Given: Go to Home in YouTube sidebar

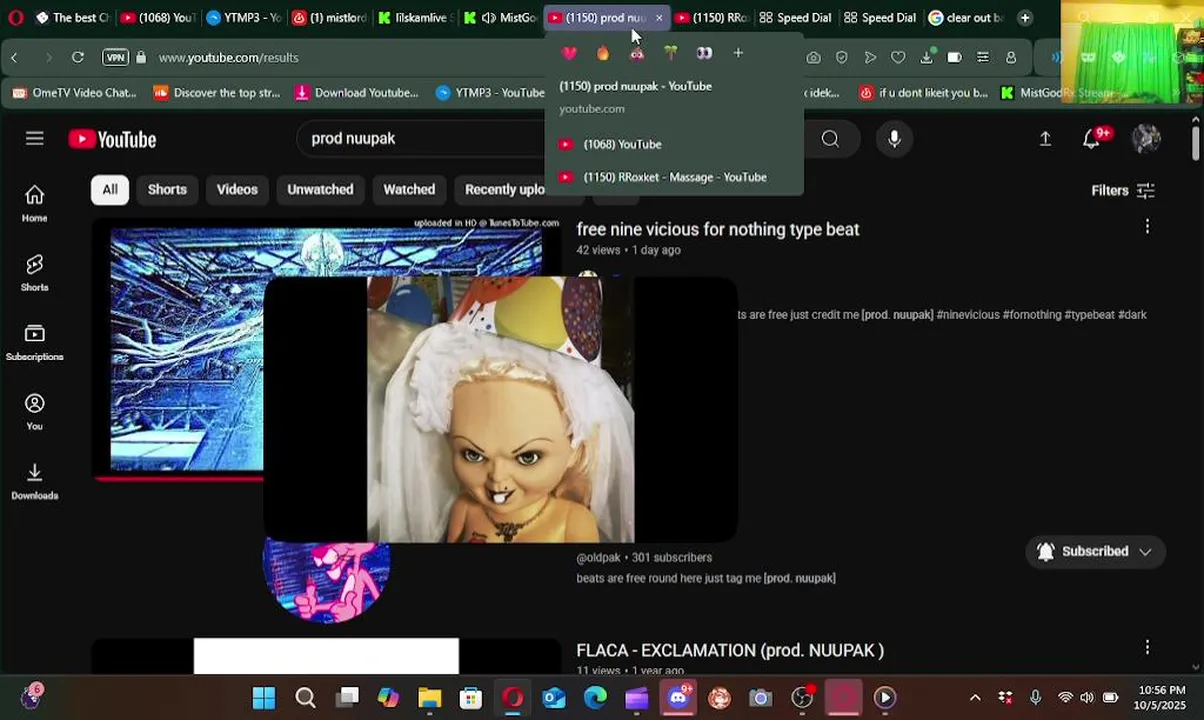Looking at the screenshot, I should (35, 203).
